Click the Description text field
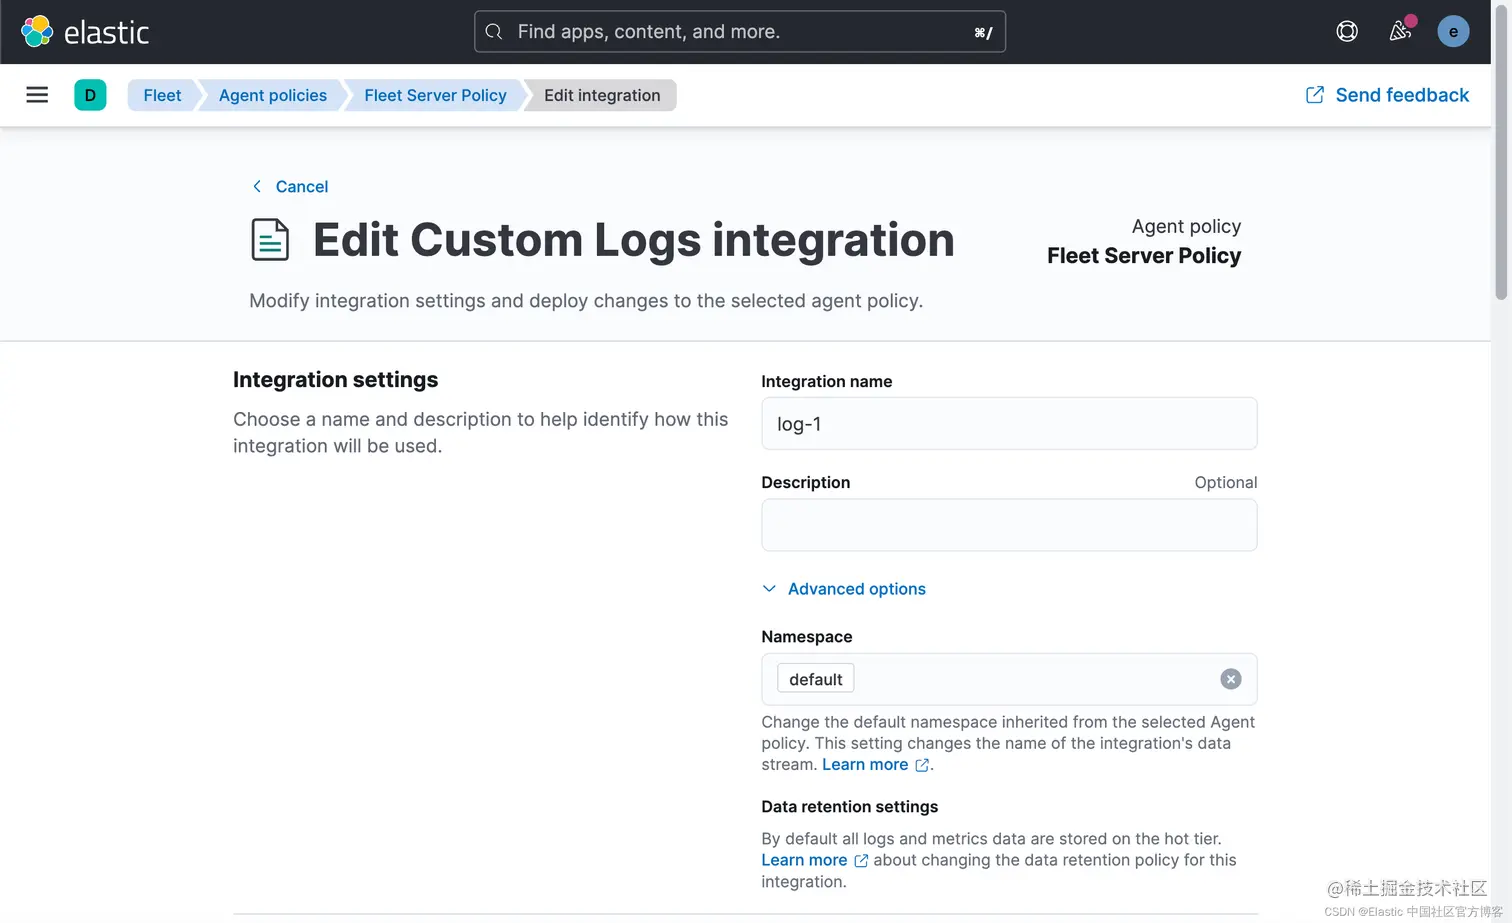Image resolution: width=1512 pixels, height=923 pixels. 1008,525
